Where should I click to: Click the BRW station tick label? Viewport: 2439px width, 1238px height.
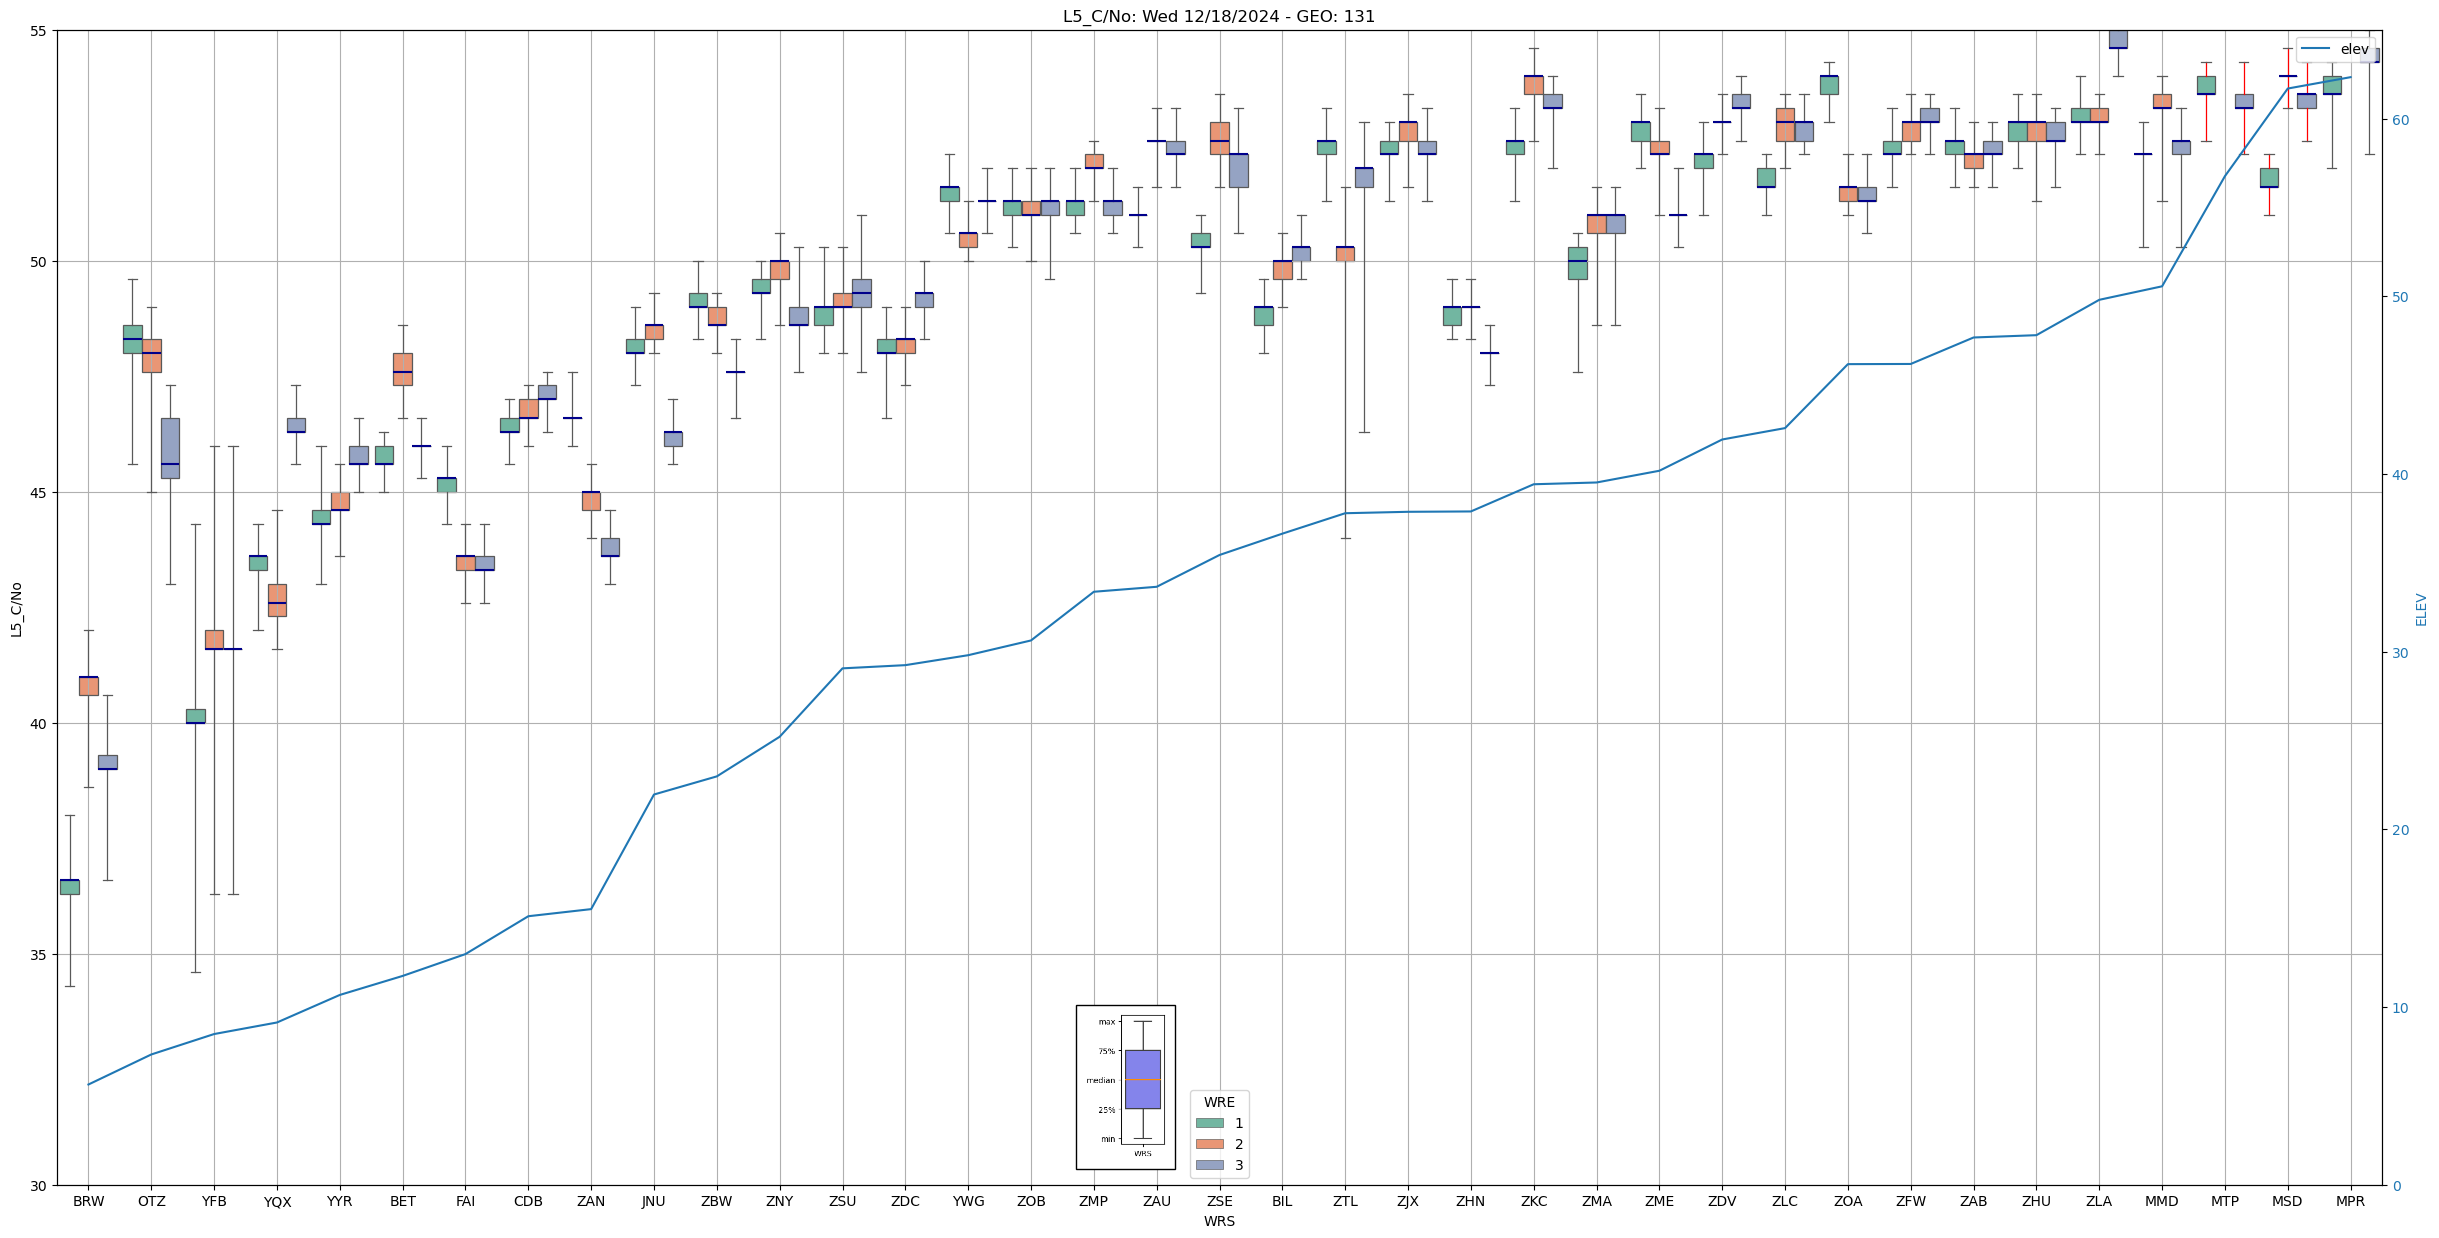click(88, 1201)
